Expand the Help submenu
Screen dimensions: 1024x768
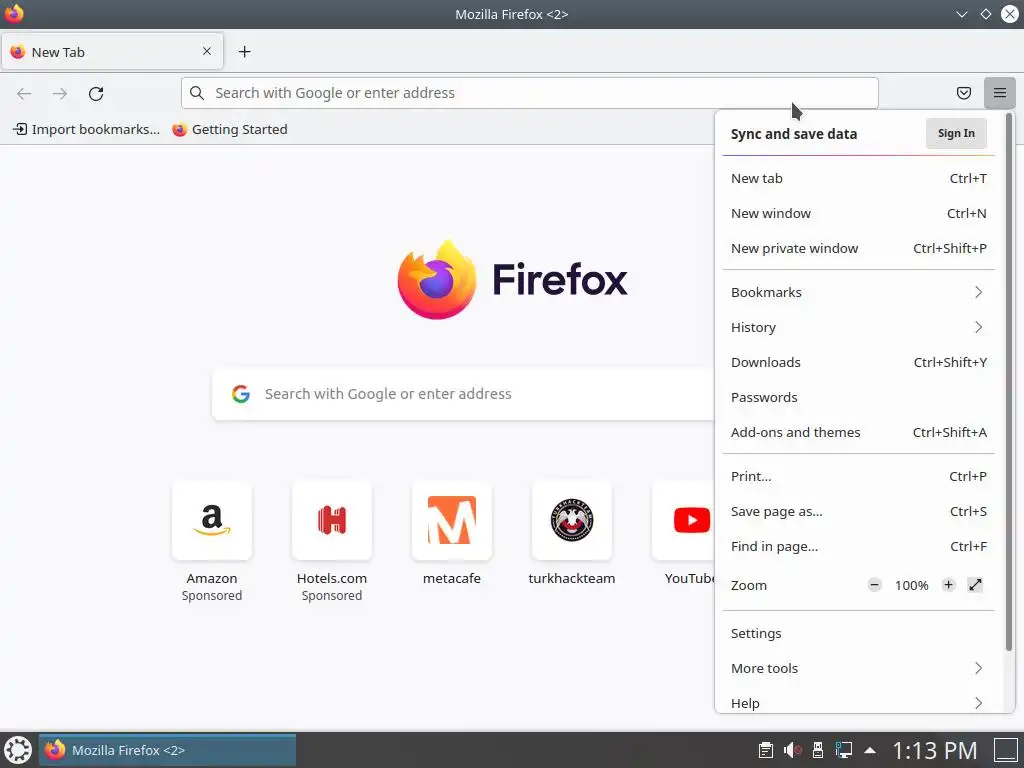858,703
